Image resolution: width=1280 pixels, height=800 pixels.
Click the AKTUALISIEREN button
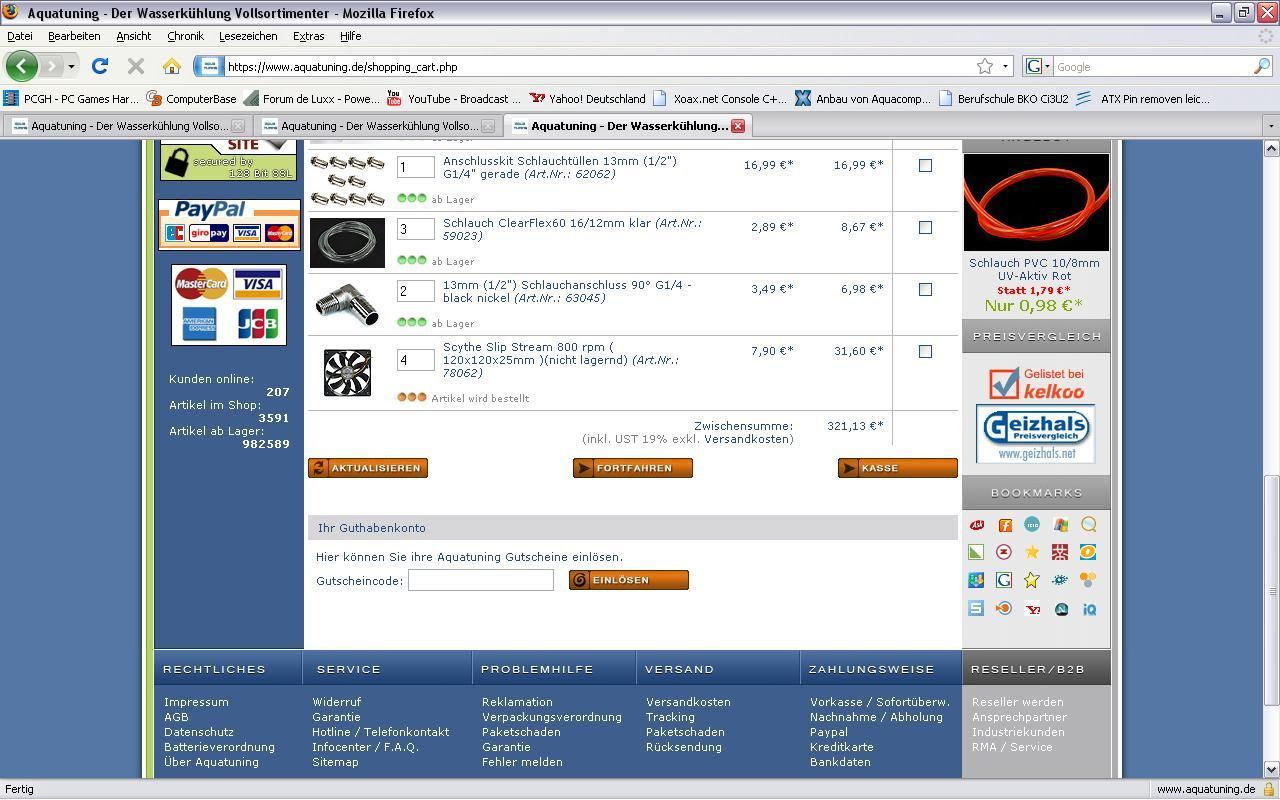pyautogui.click(x=368, y=468)
